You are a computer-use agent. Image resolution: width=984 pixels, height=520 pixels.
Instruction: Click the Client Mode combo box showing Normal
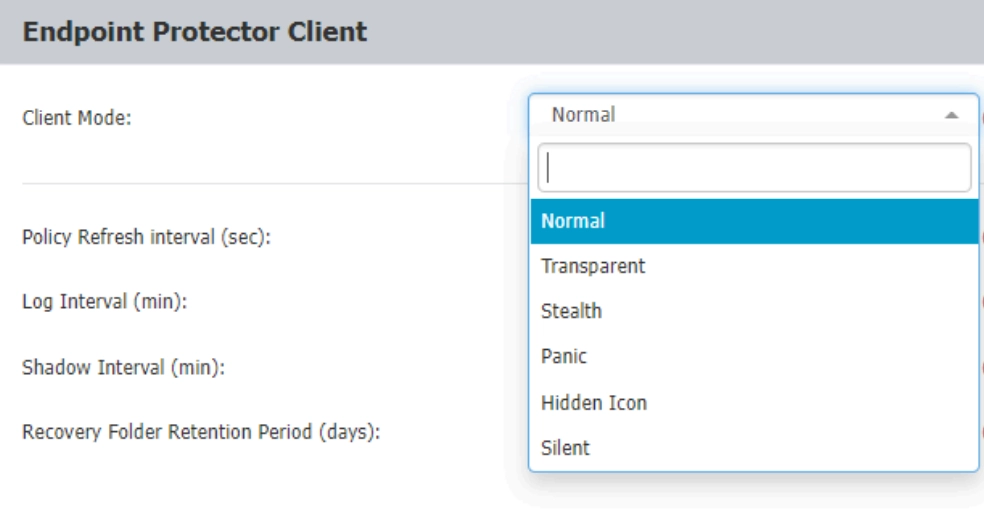[x=754, y=115]
